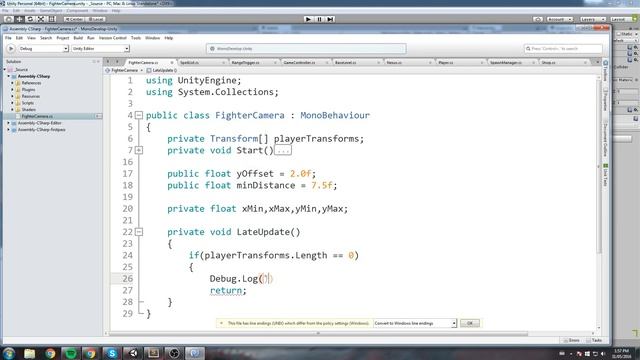Open the tab overflow list arrow
The height and width of the screenshot is (360, 640).
tap(598, 62)
